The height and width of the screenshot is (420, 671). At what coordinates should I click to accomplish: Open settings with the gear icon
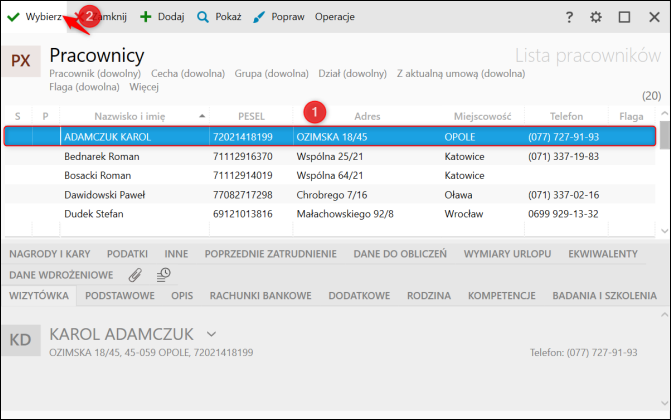(x=596, y=17)
